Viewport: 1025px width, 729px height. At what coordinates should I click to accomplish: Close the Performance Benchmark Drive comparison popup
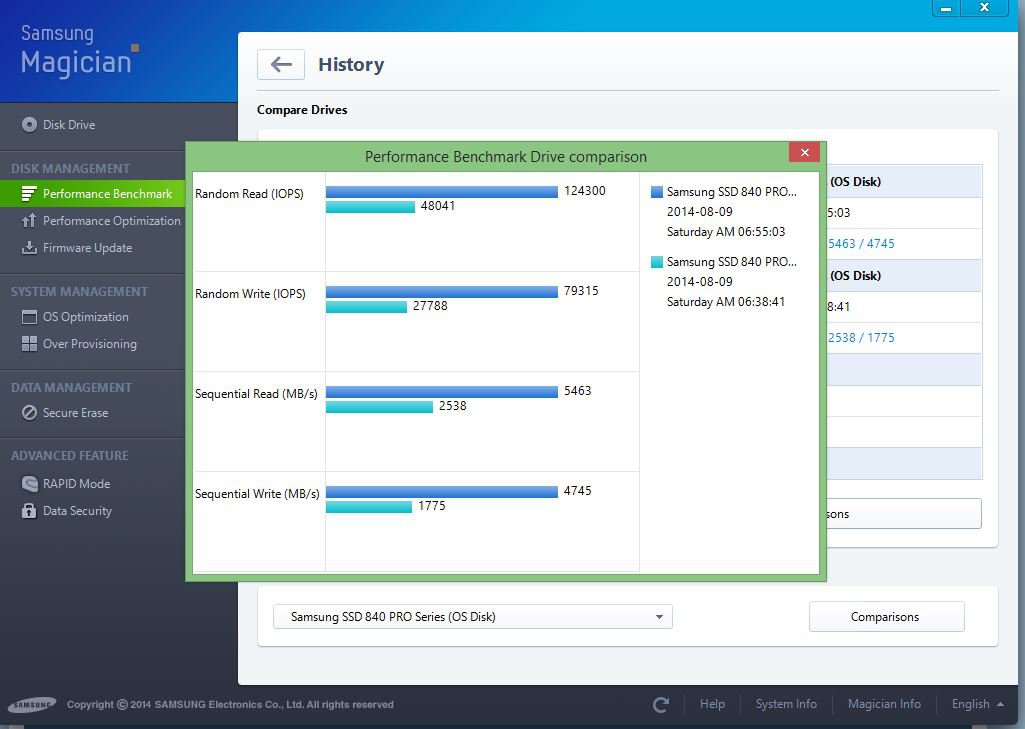tap(805, 152)
